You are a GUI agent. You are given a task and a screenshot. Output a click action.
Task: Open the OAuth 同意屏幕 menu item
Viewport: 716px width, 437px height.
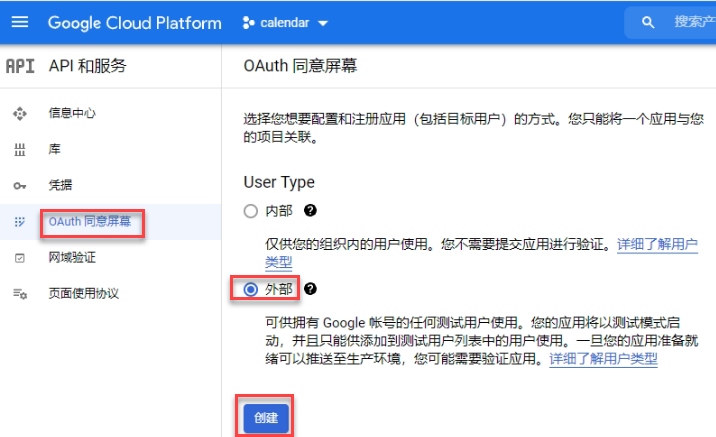90,221
